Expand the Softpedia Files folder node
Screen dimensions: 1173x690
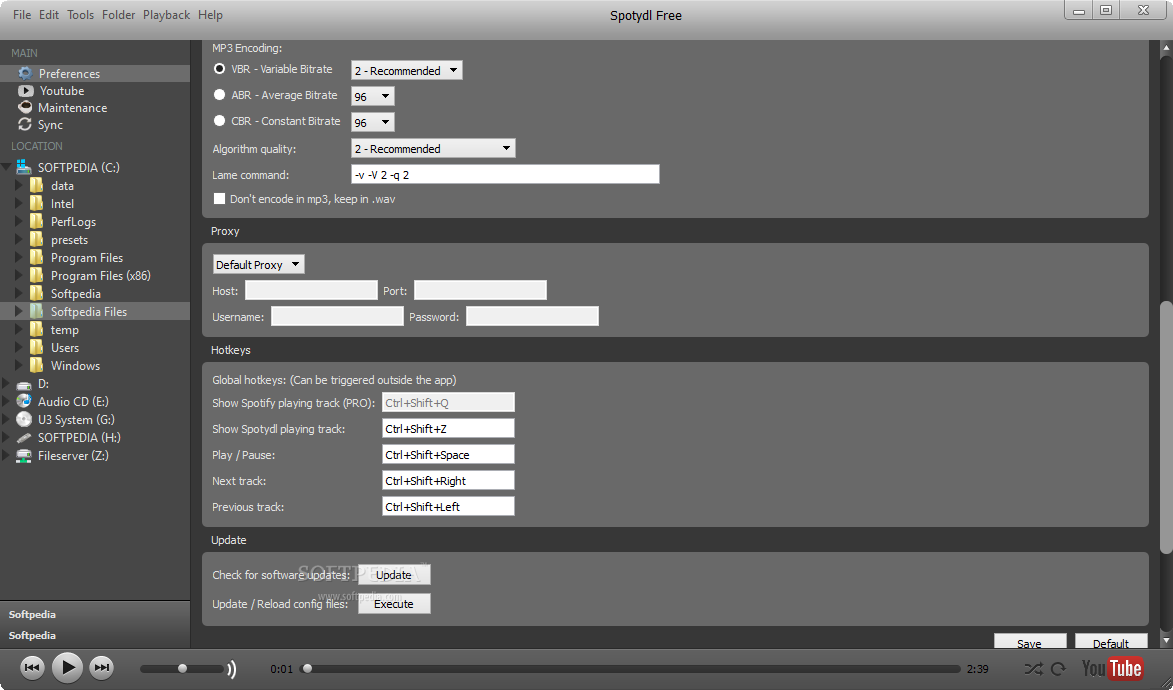tap(19, 311)
